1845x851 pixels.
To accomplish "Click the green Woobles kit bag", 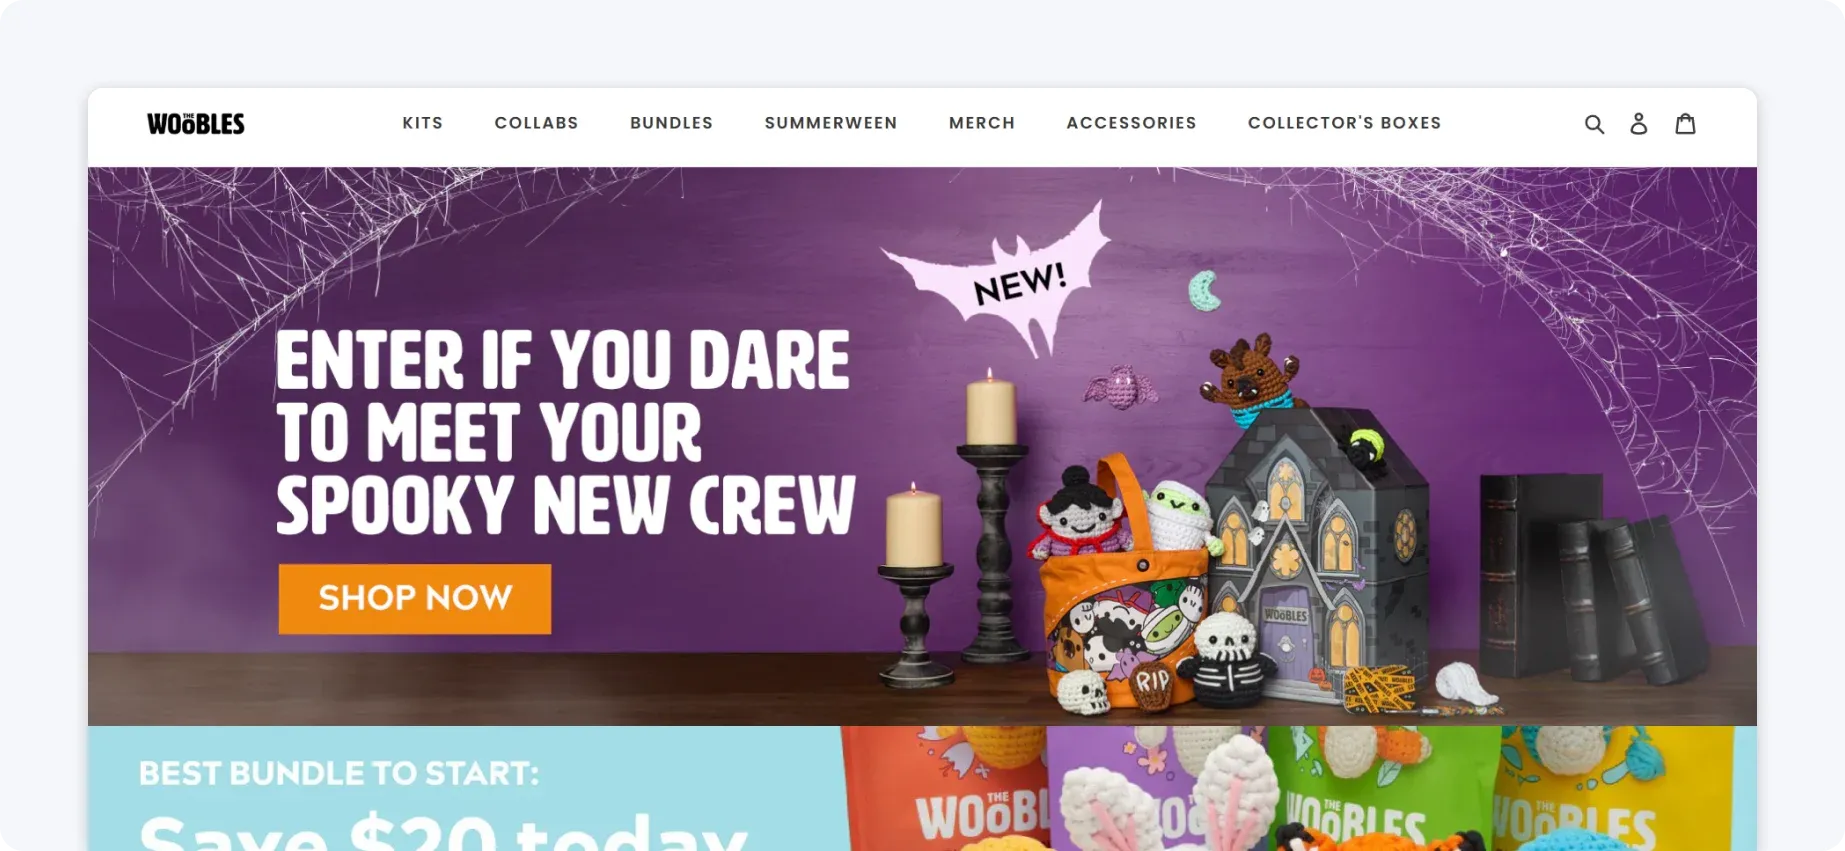I will pos(1384,788).
